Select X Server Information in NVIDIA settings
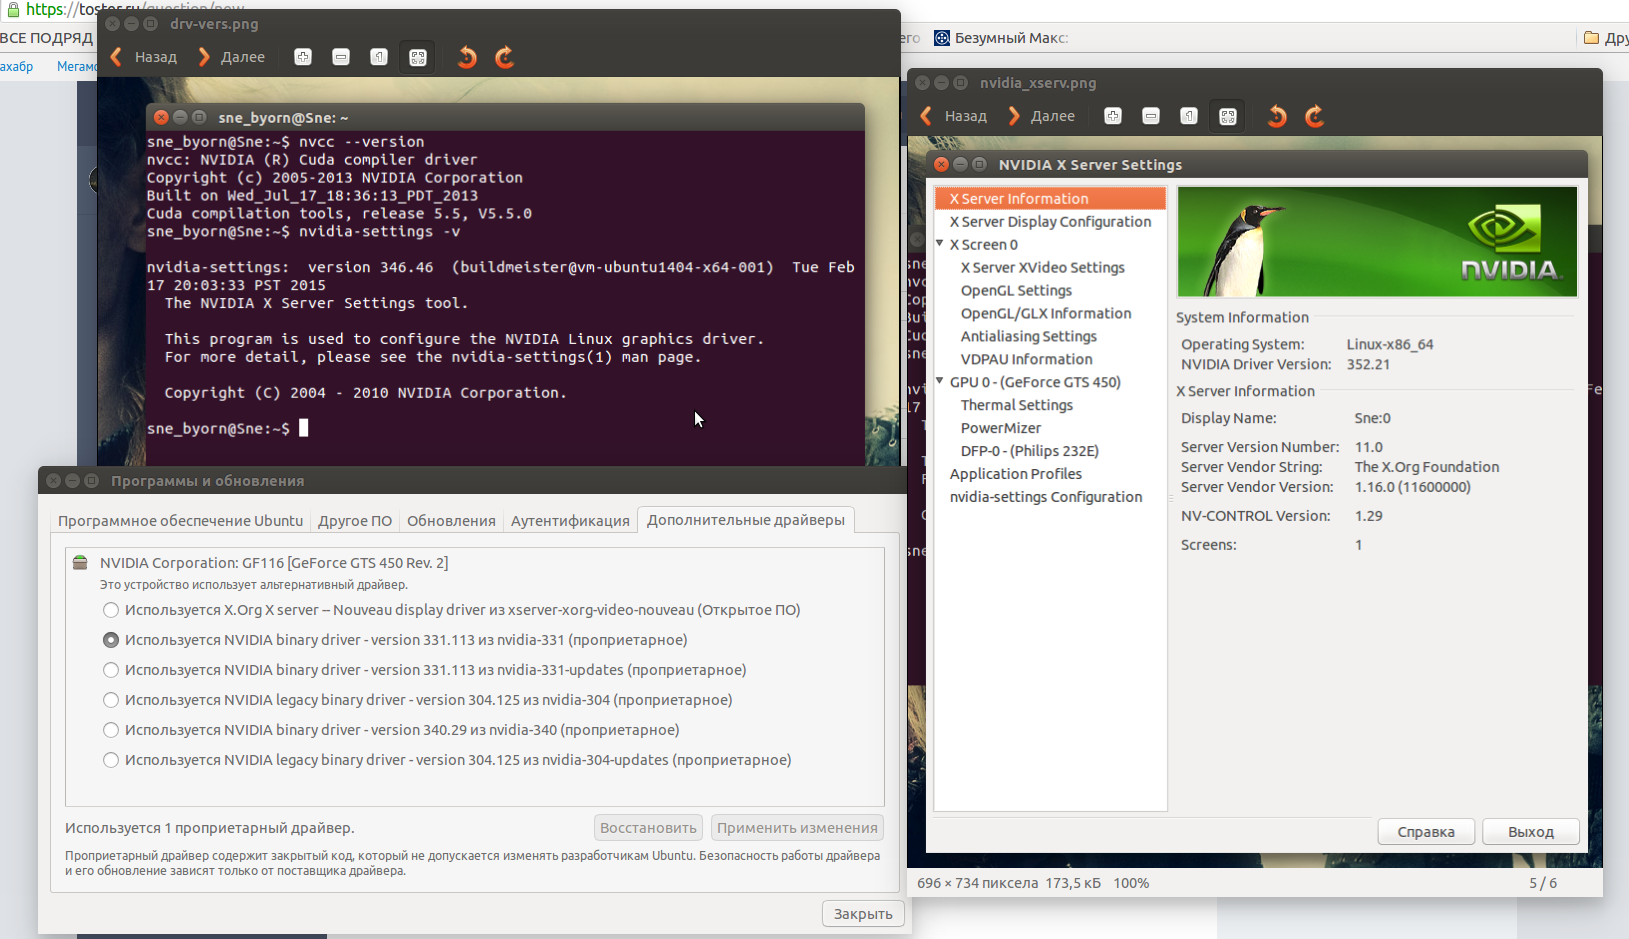 coord(1050,199)
